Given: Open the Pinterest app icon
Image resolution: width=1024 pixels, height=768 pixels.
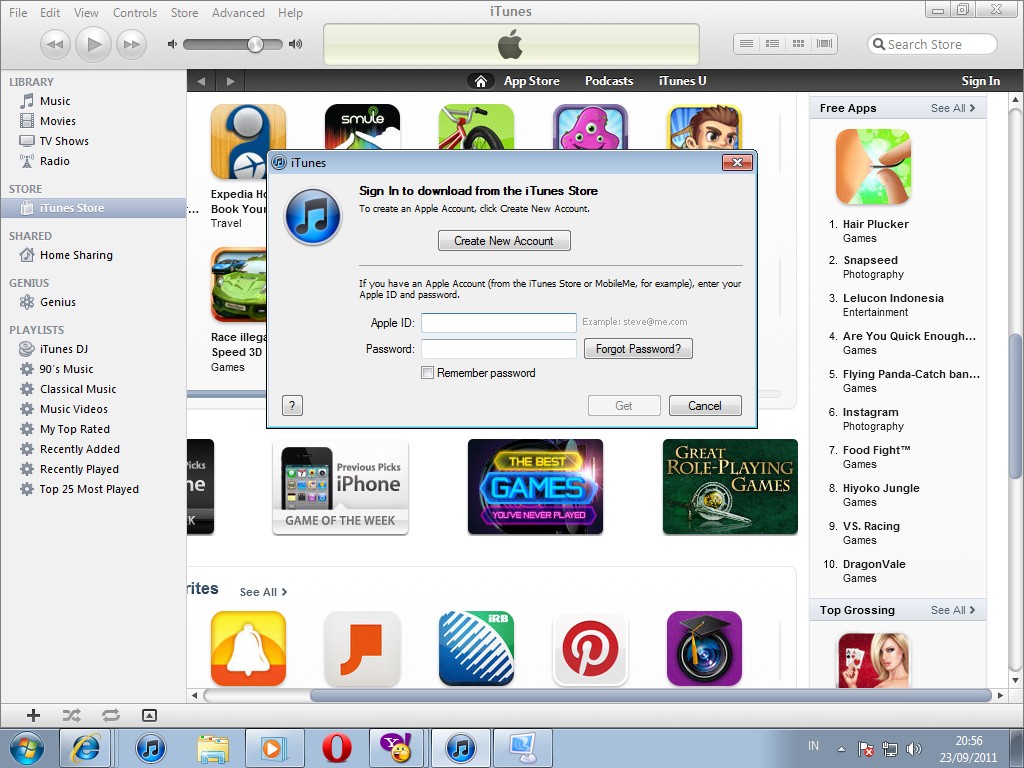Looking at the screenshot, I should click(x=590, y=648).
